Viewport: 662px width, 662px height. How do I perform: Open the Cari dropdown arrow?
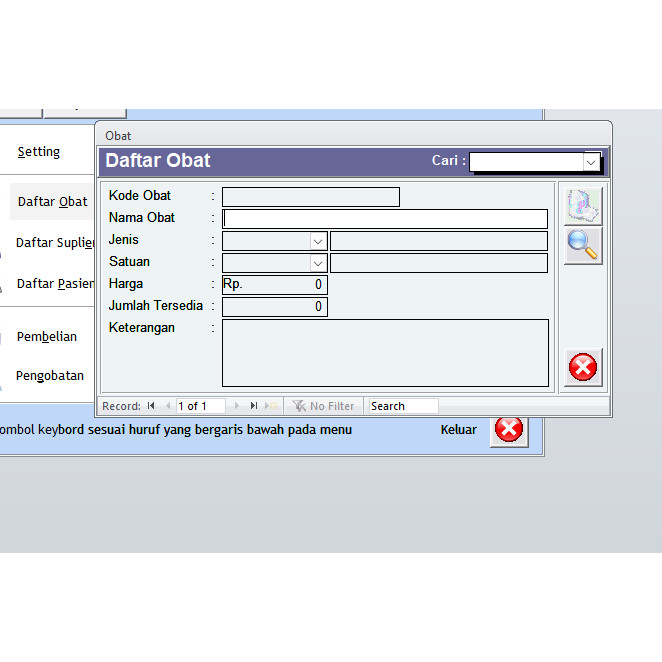click(x=591, y=162)
